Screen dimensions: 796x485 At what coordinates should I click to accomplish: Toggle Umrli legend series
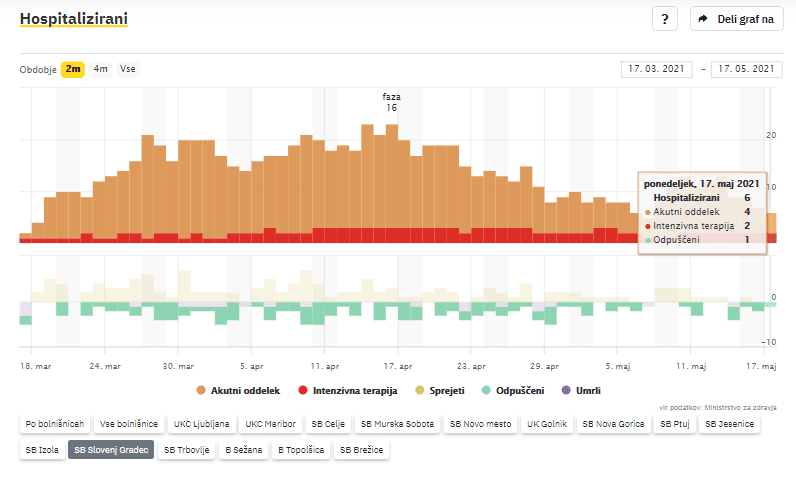(x=580, y=390)
